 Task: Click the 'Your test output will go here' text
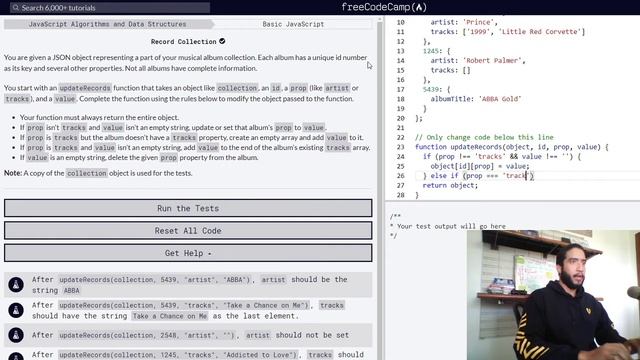tap(451, 226)
